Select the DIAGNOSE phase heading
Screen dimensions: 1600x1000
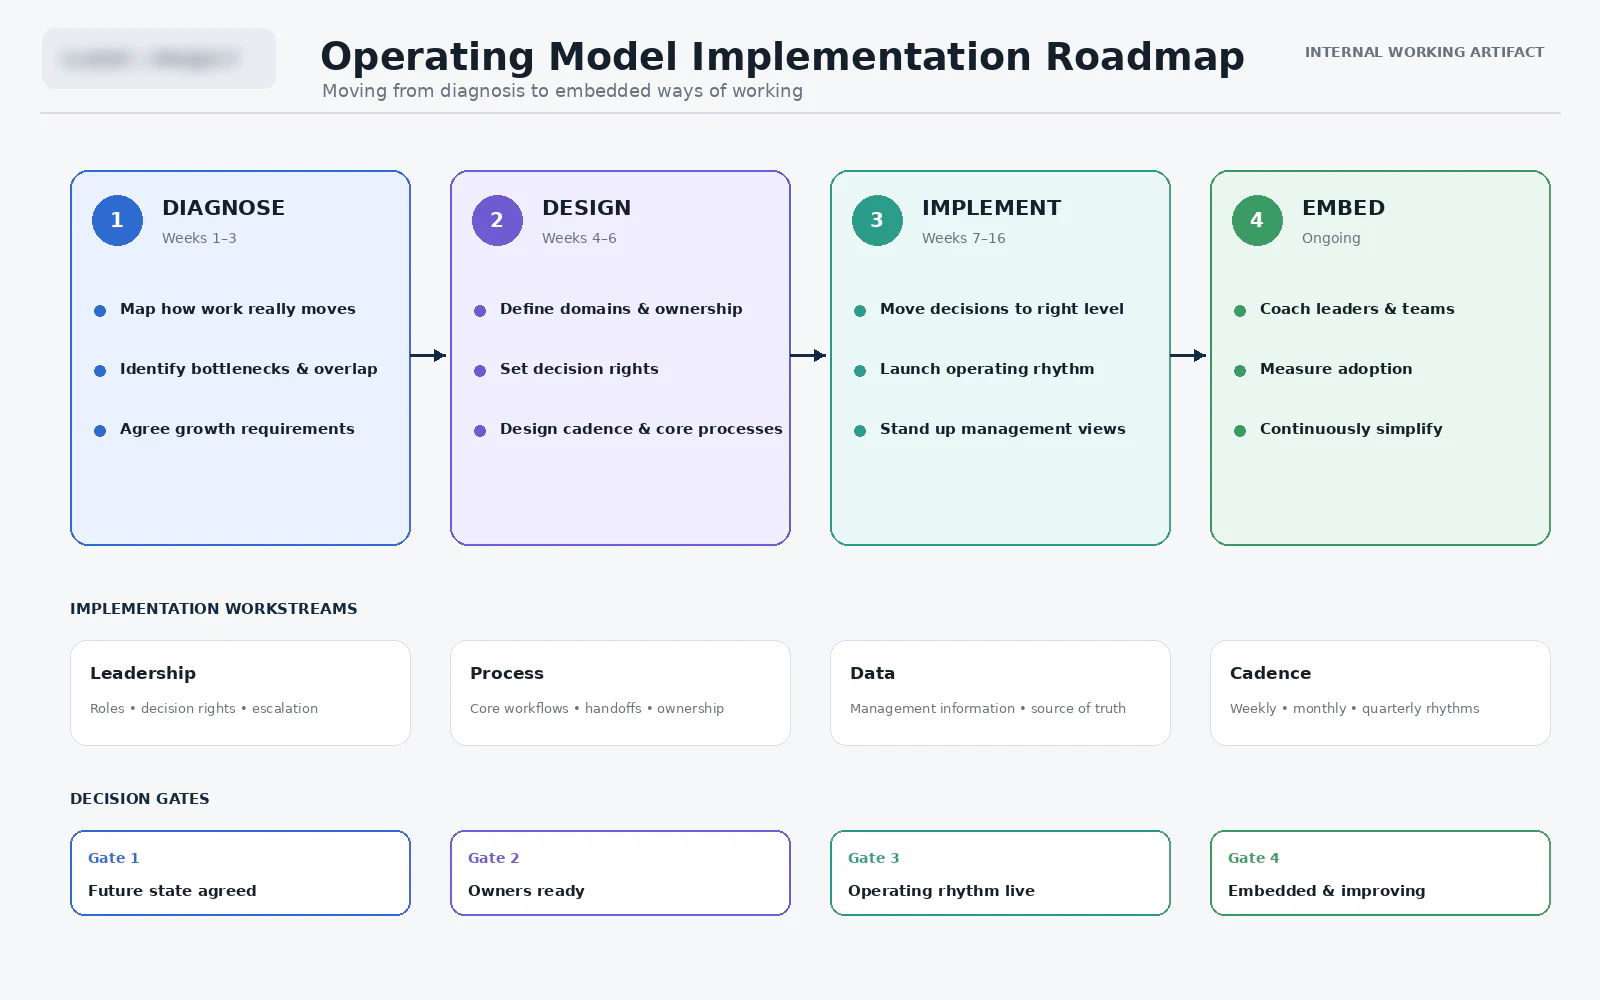(x=223, y=208)
